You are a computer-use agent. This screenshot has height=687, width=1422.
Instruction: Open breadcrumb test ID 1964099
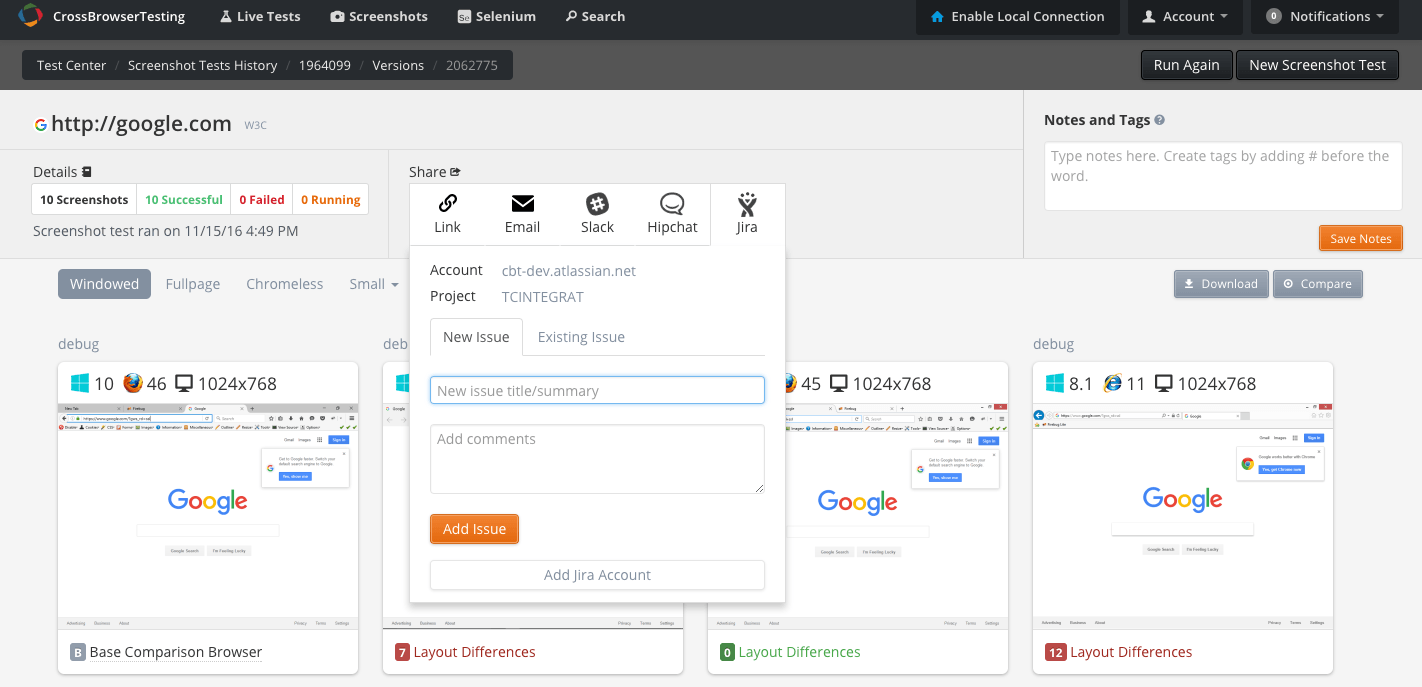[325, 65]
